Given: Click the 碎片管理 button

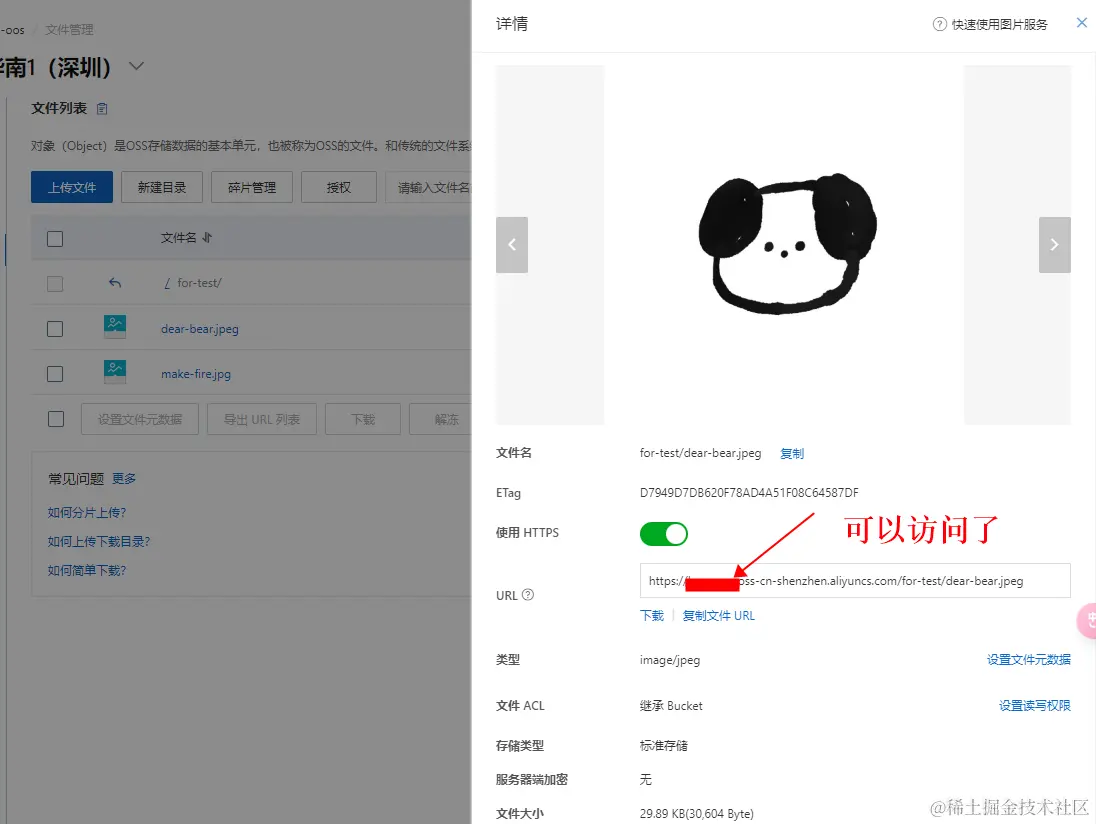Looking at the screenshot, I should tap(252, 187).
